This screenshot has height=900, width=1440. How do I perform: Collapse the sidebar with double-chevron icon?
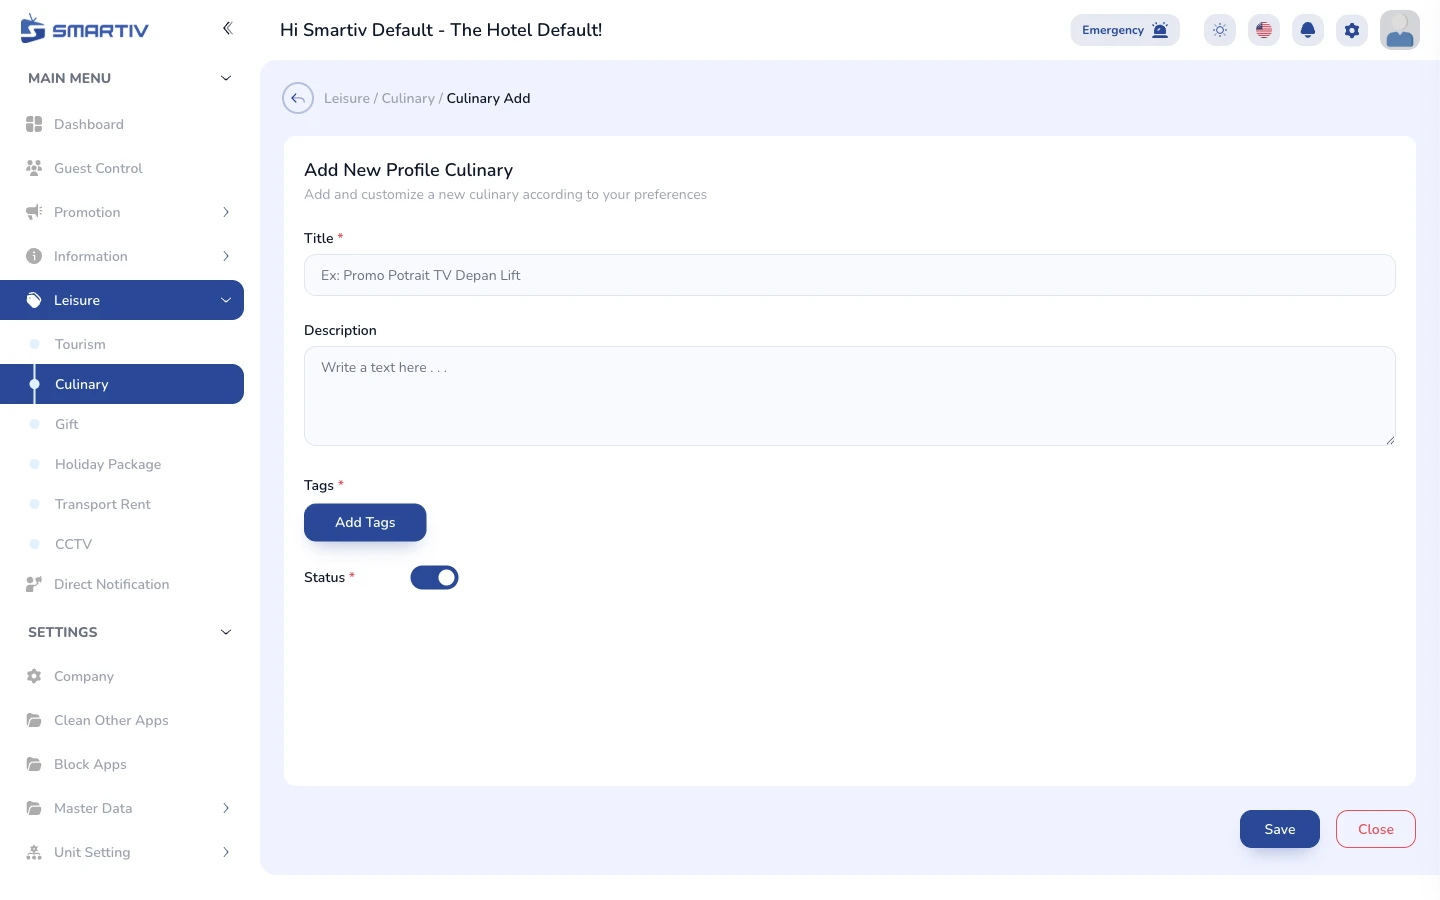tap(227, 28)
